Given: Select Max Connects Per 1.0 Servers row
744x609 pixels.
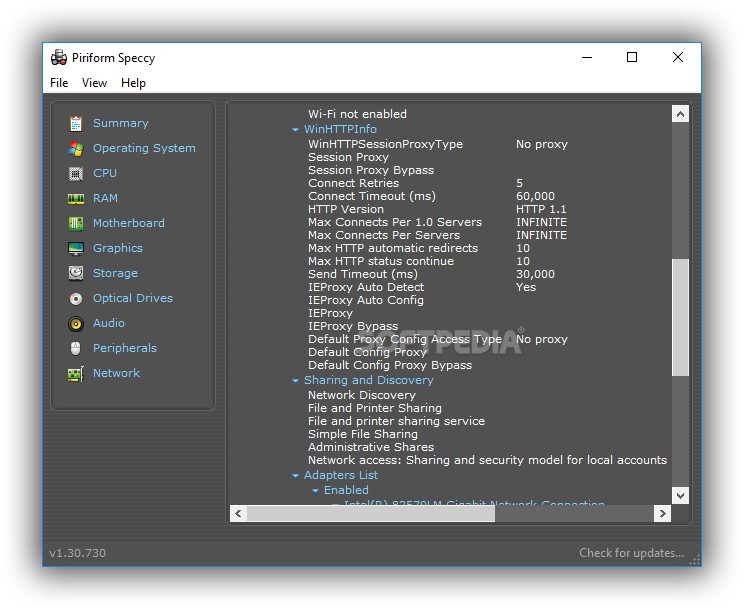Looking at the screenshot, I should [437, 222].
